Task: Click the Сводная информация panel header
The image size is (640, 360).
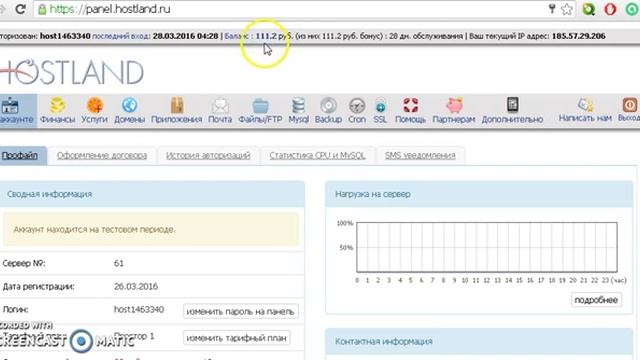Action: click(152, 194)
